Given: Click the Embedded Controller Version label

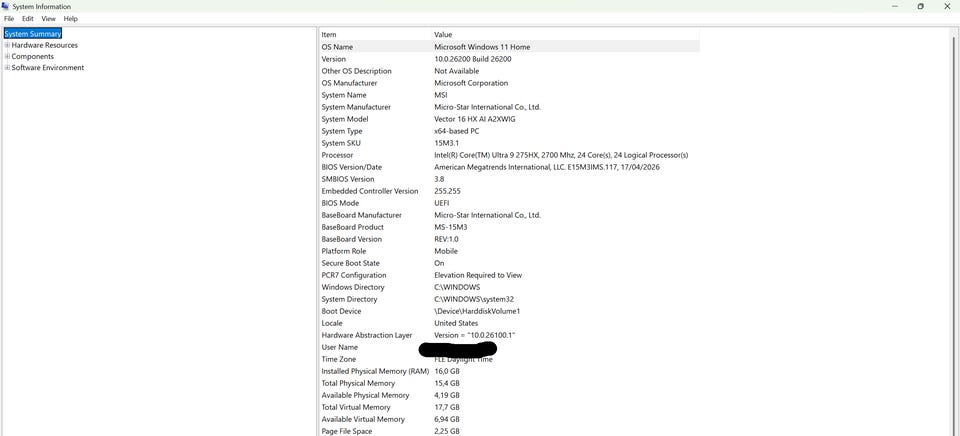Looking at the screenshot, I should click(370, 191).
